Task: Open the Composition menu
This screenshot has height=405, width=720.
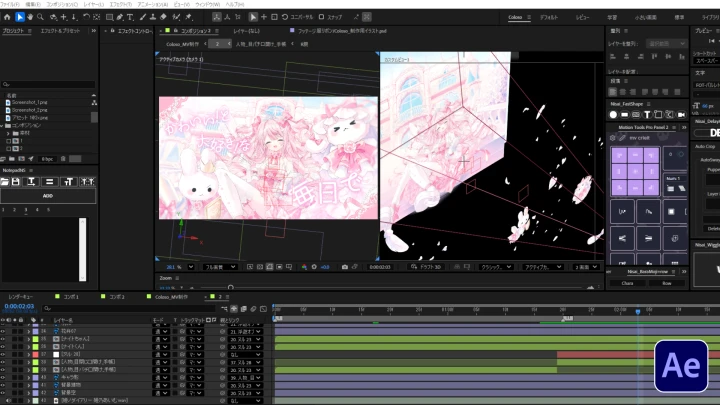Action: pyautogui.click(x=62, y=4)
